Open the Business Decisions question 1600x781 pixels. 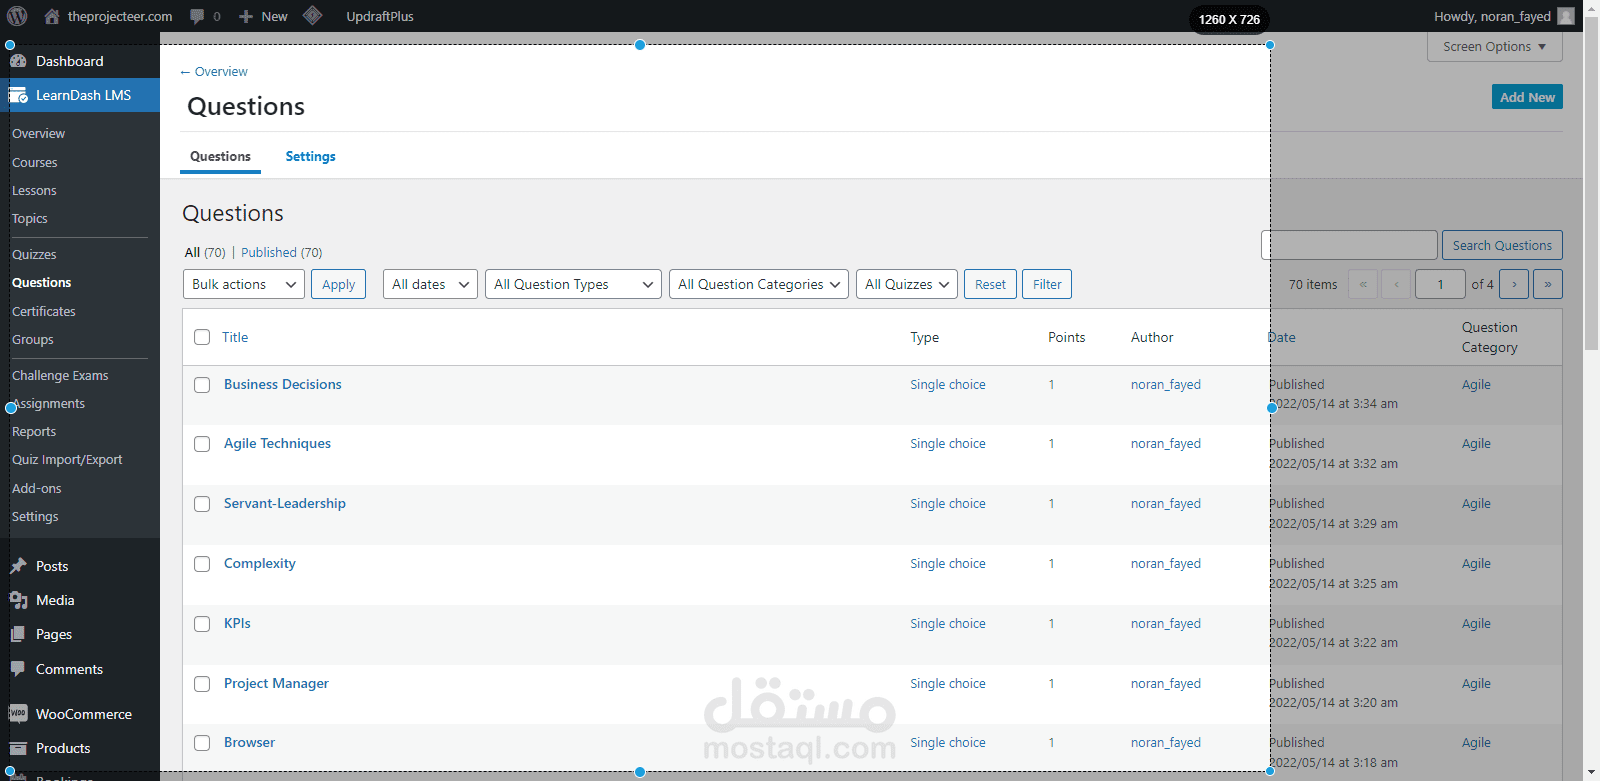(283, 384)
